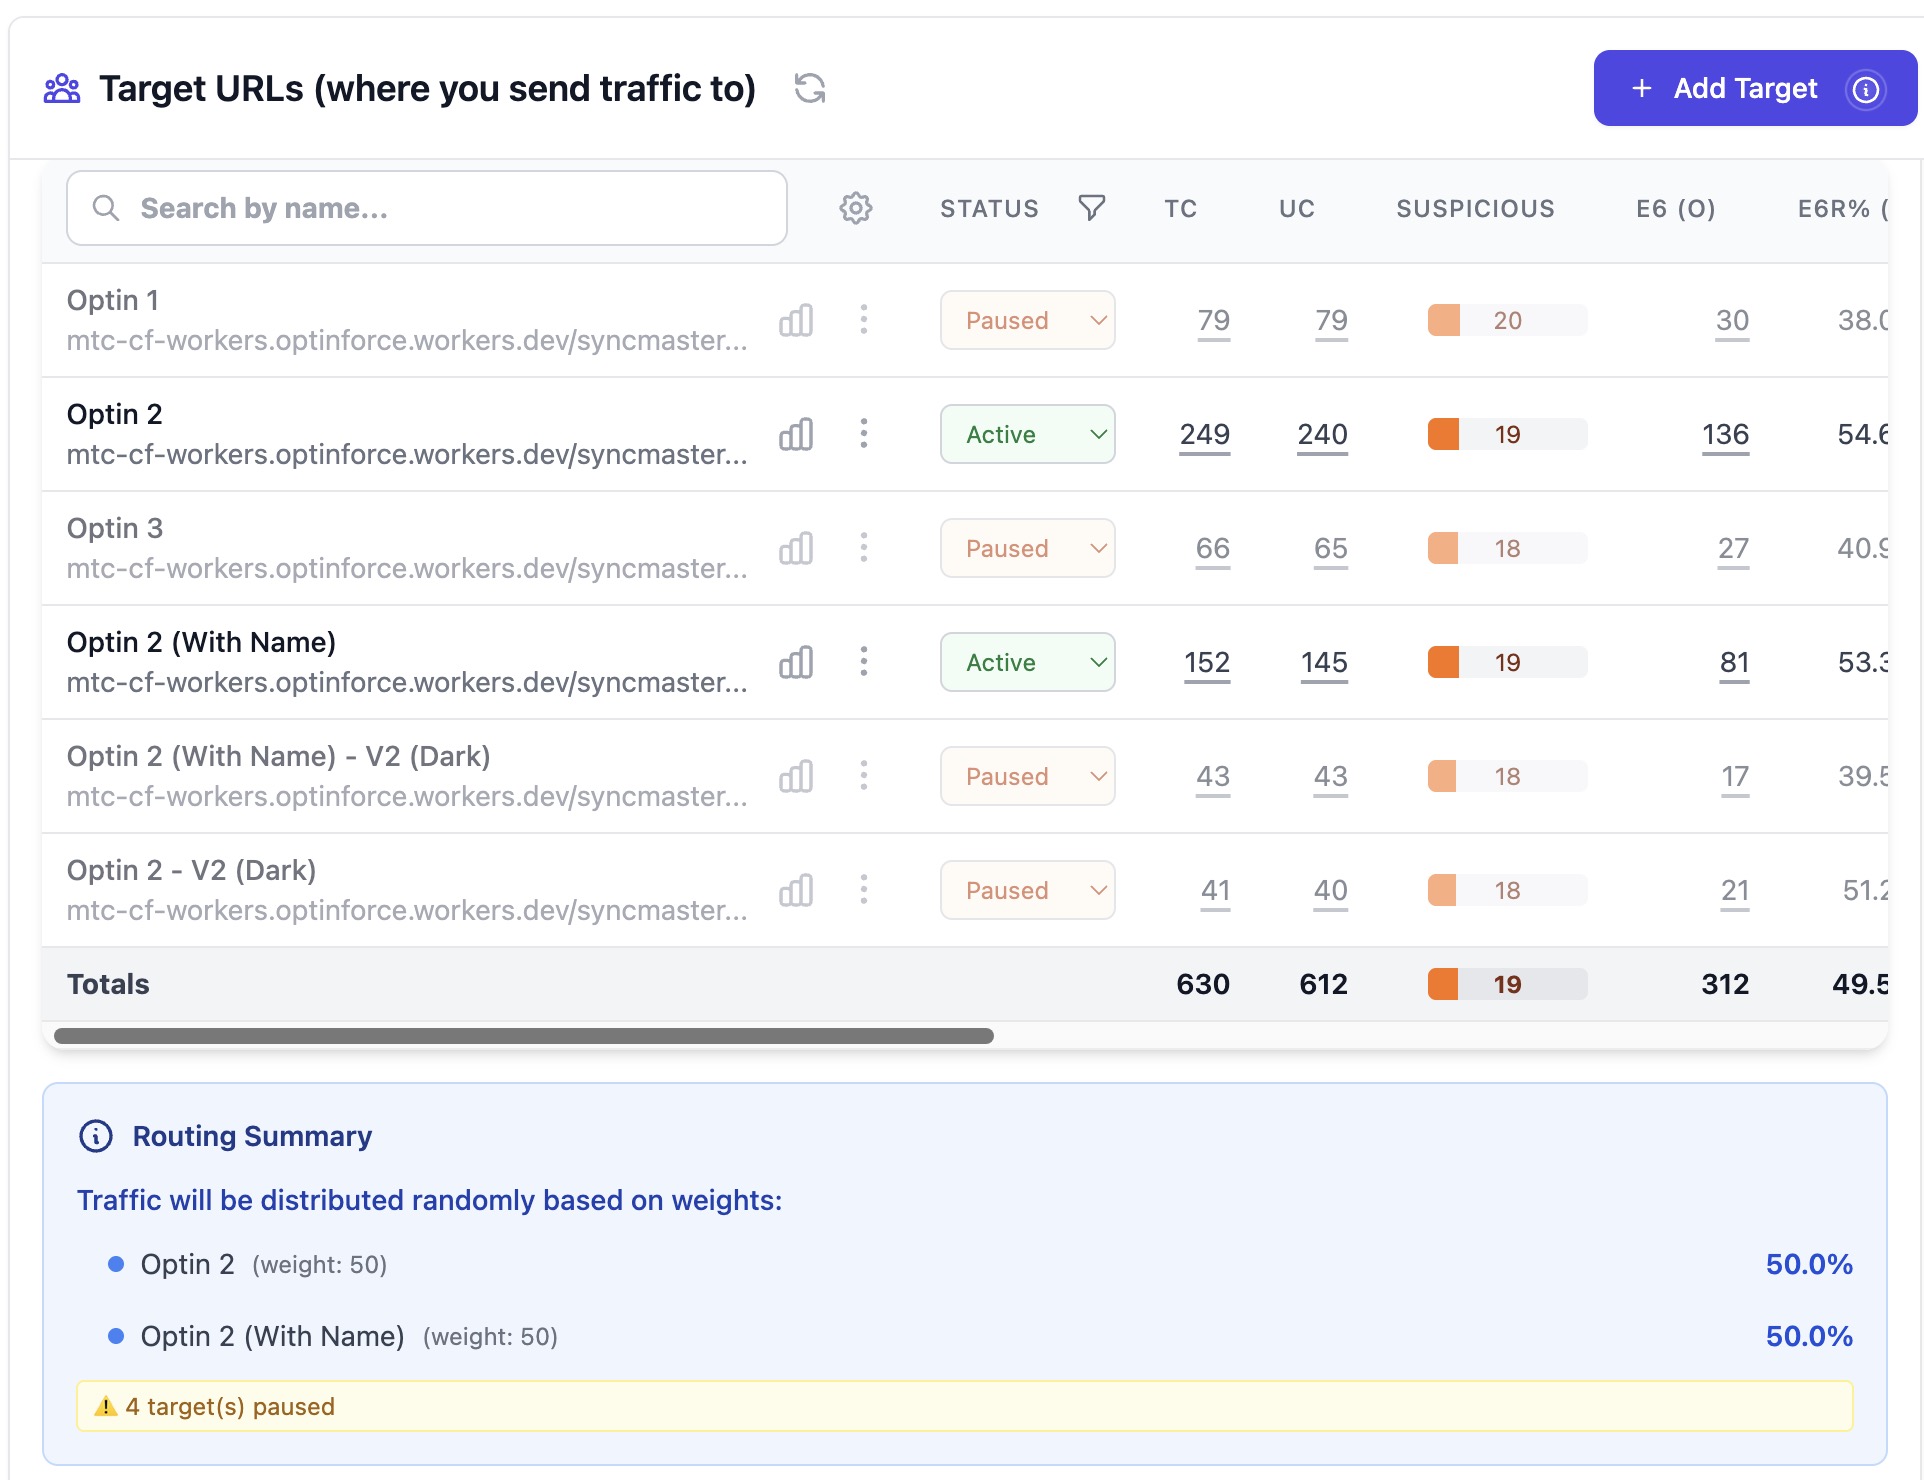Click the status filter funnel icon
1924x1480 pixels.
click(1092, 207)
